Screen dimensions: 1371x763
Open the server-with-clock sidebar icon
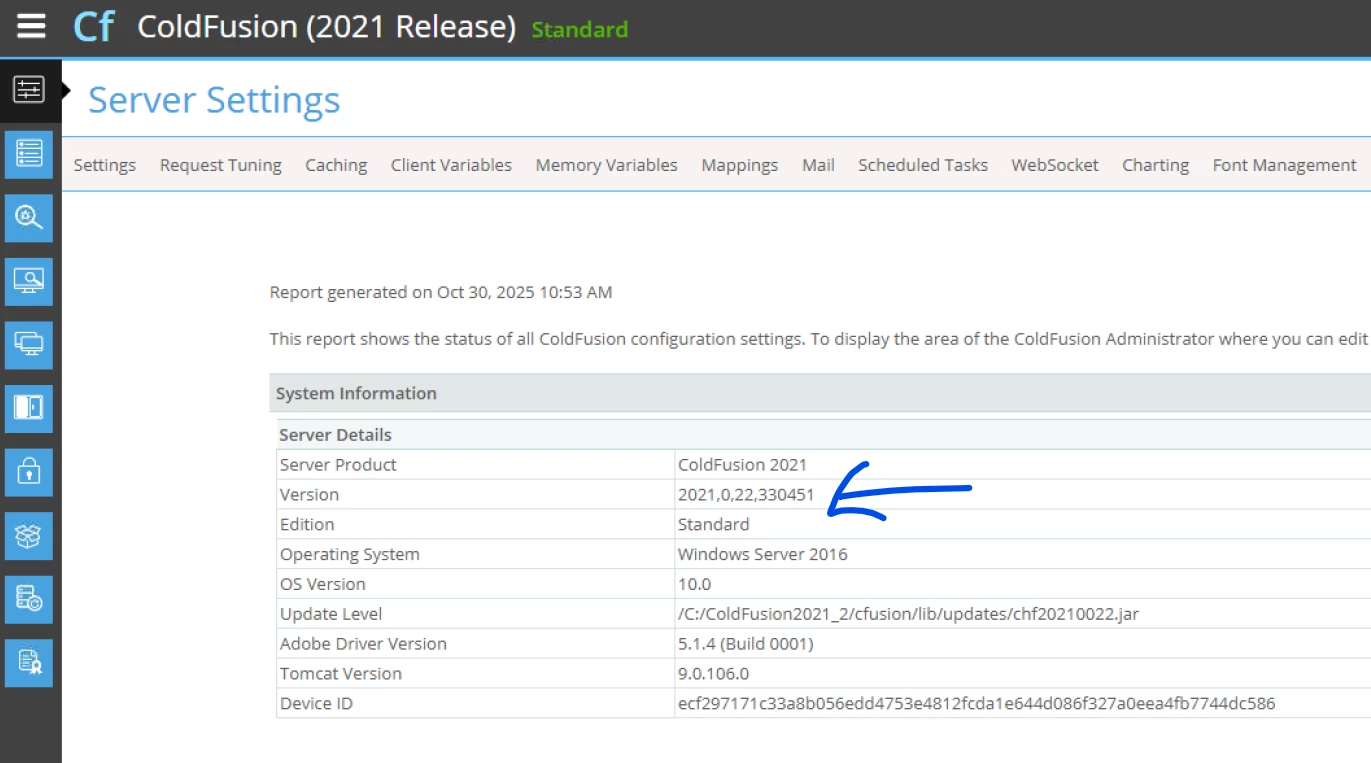point(28,599)
